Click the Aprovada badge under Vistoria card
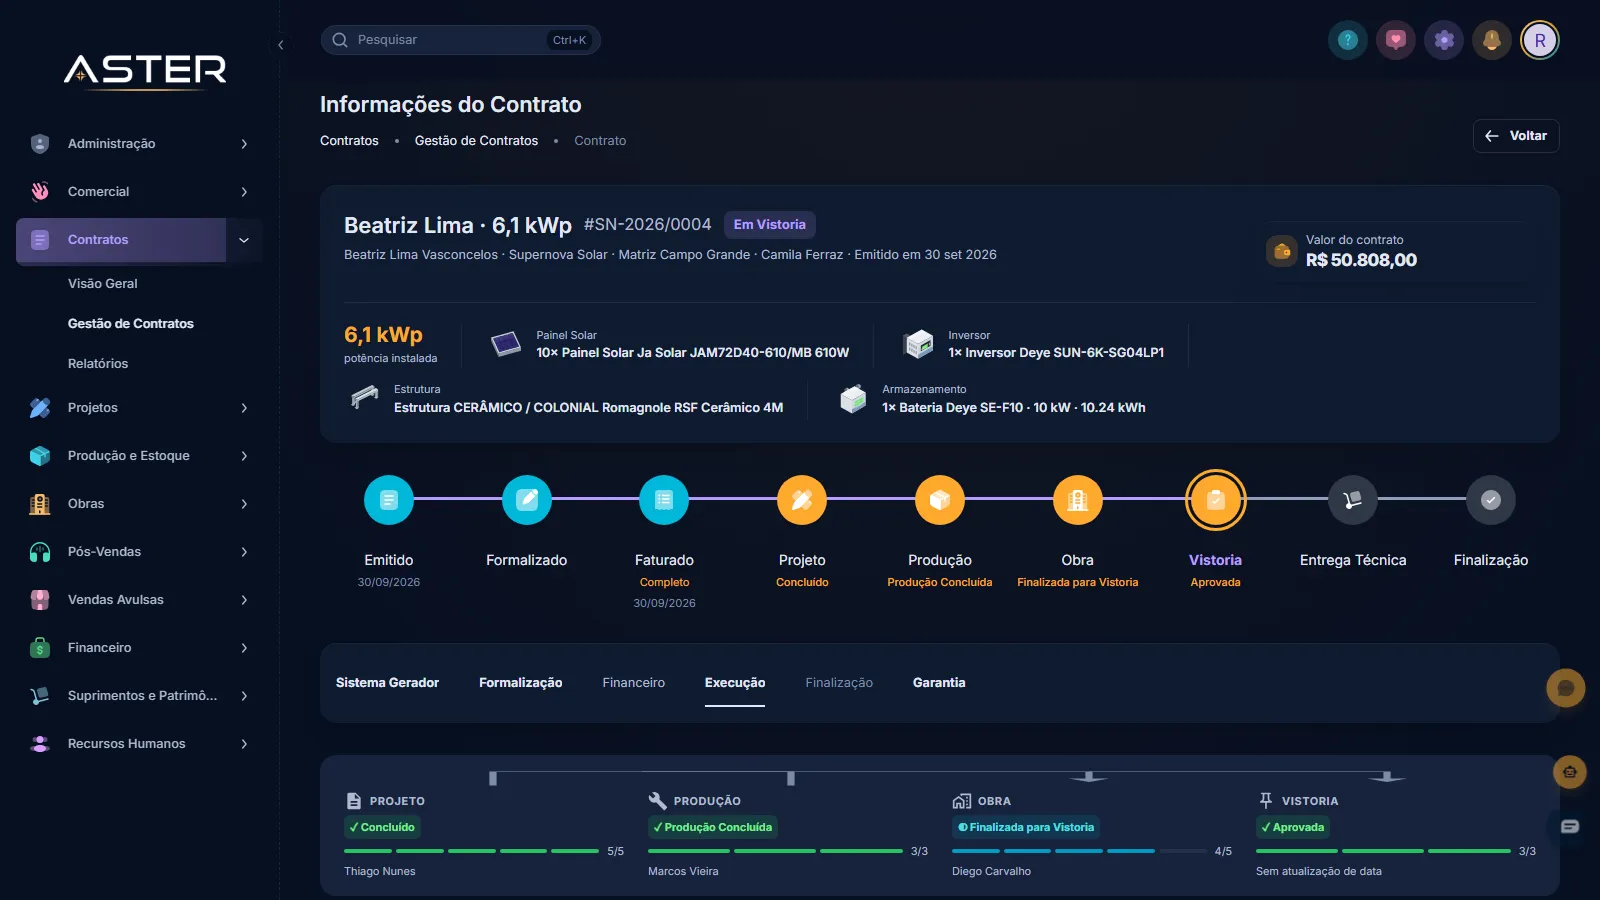The height and width of the screenshot is (900, 1600). (x=1292, y=827)
